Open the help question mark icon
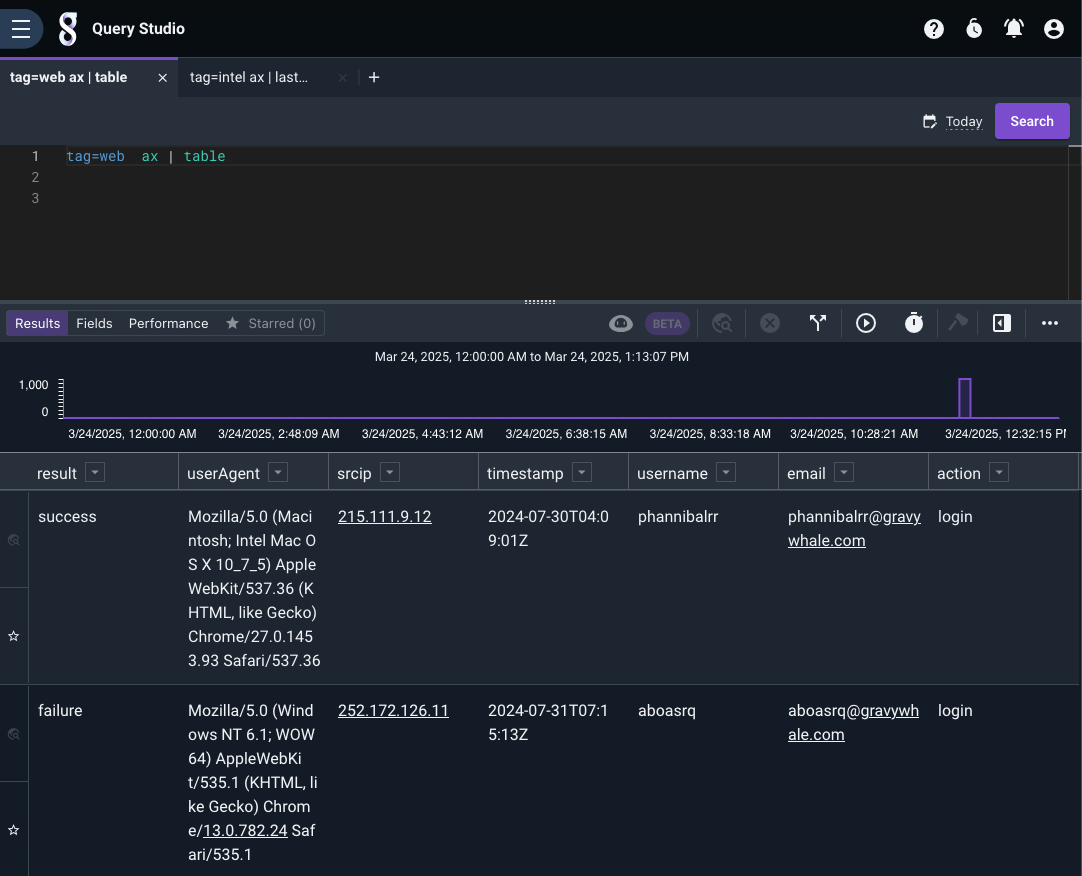This screenshot has width=1082, height=876. (x=934, y=29)
